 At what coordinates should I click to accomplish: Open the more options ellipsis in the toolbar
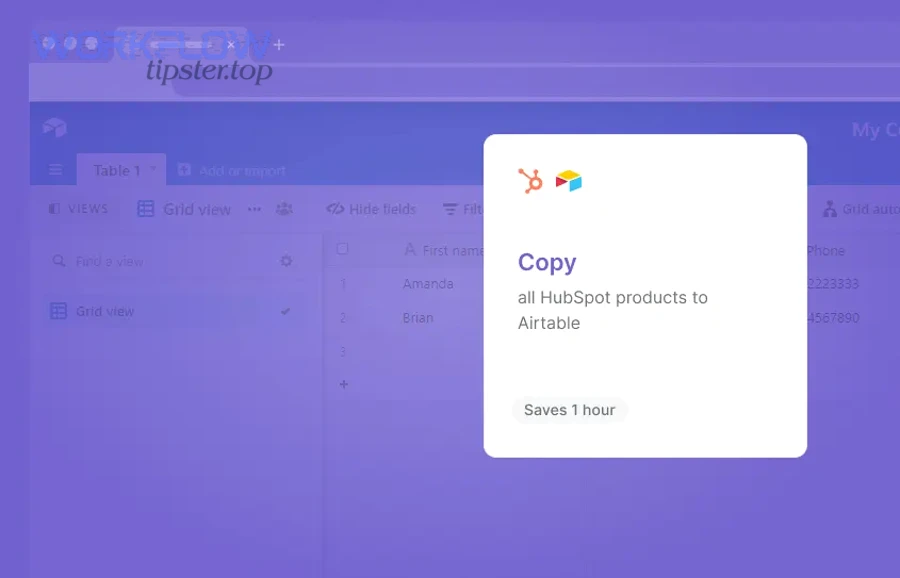[254, 209]
